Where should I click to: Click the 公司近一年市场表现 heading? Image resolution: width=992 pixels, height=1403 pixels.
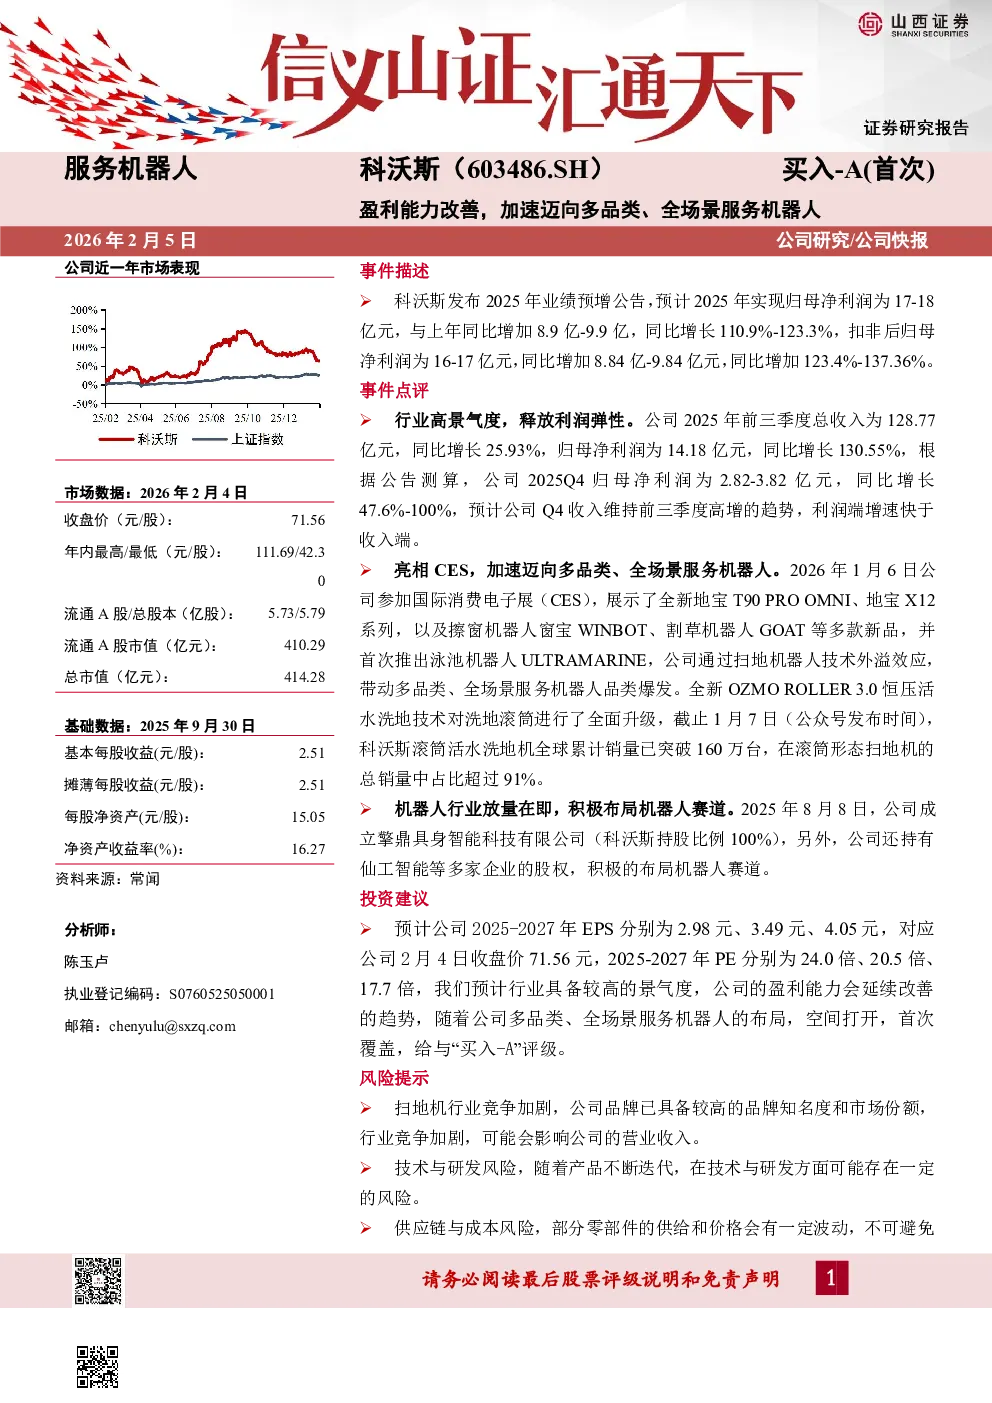(x=132, y=268)
